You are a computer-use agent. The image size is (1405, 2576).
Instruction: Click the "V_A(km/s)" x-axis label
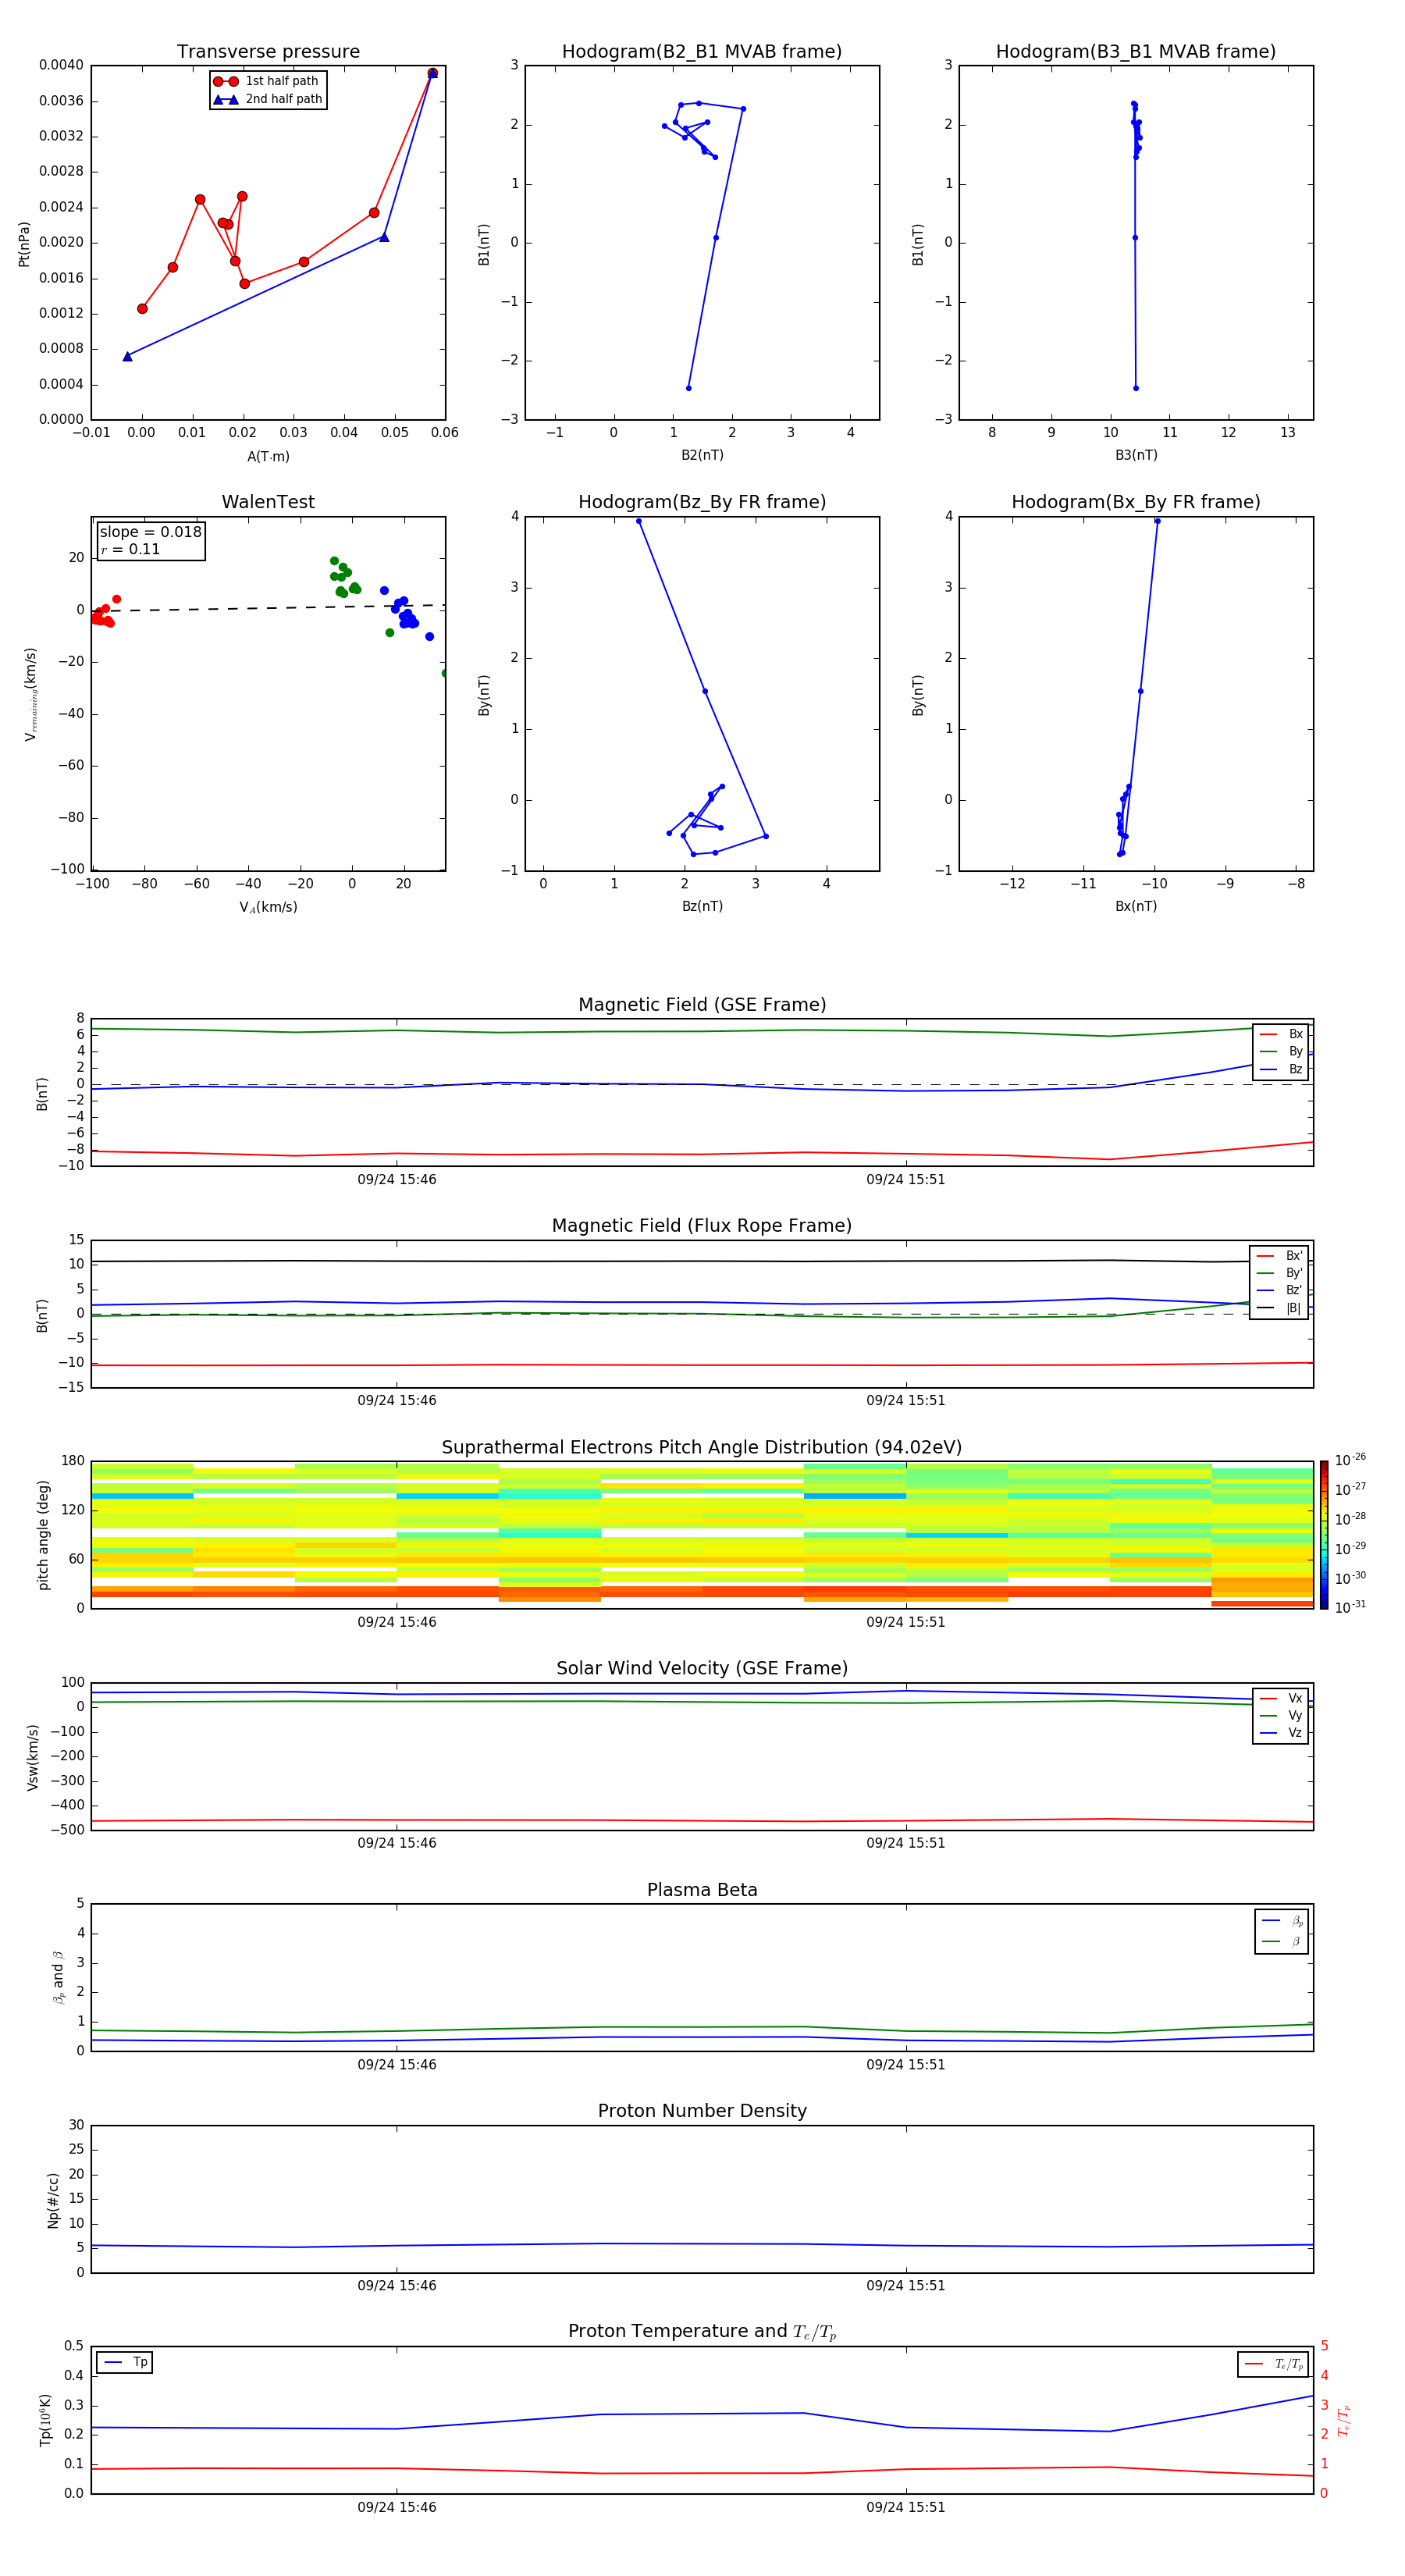point(268,907)
